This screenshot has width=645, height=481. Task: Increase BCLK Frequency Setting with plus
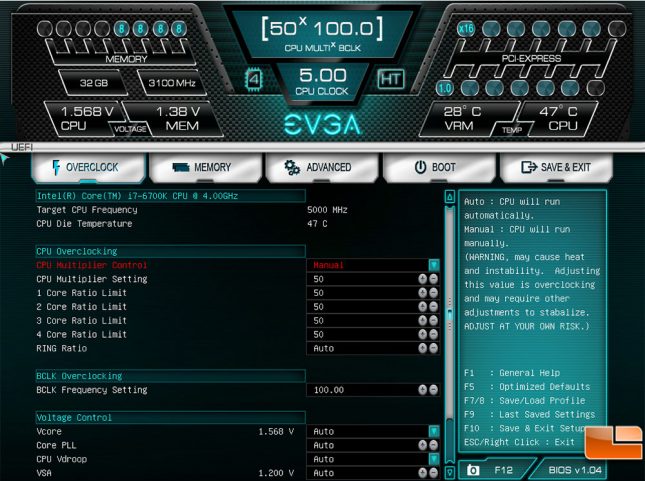click(422, 390)
